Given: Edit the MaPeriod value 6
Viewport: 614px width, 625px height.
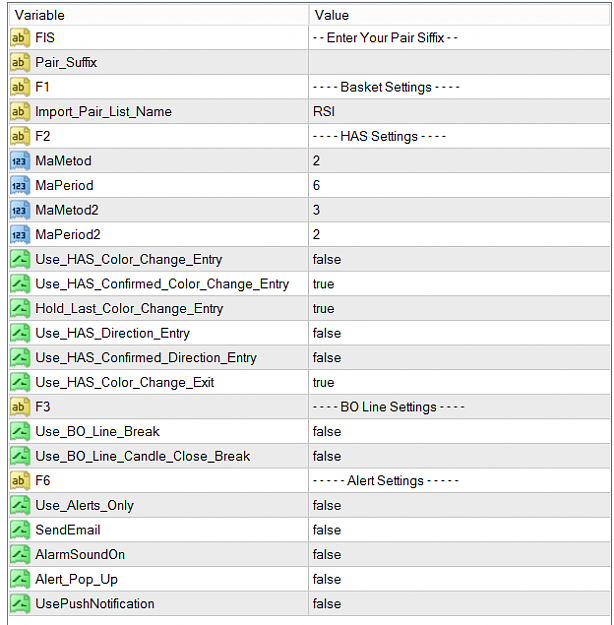Looking at the screenshot, I should click(x=459, y=185).
